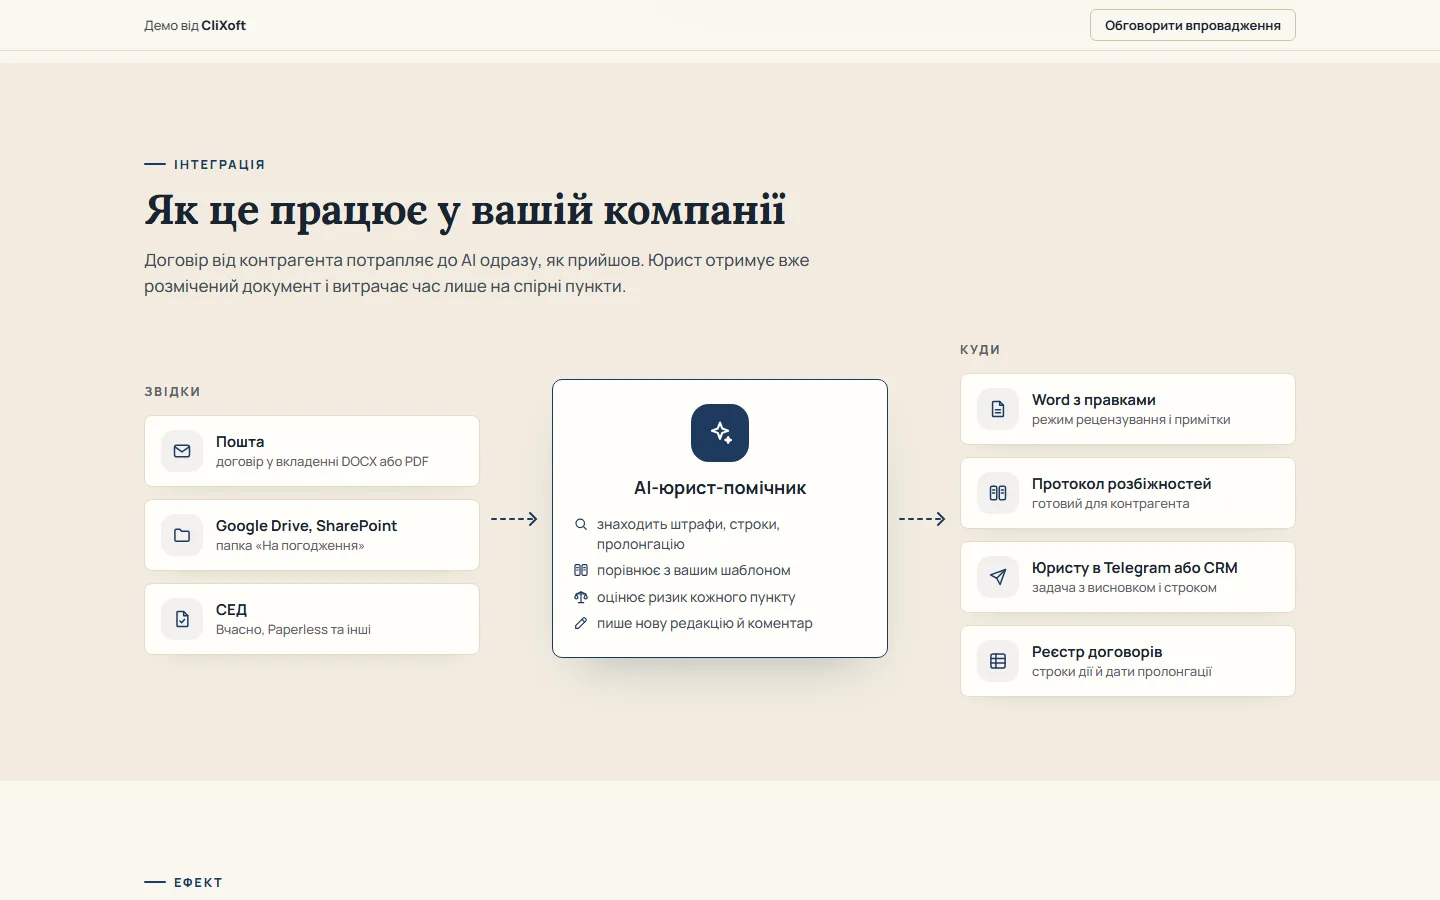
Task: Click the table icon beside Реєстр договорів
Action: tap(998, 661)
